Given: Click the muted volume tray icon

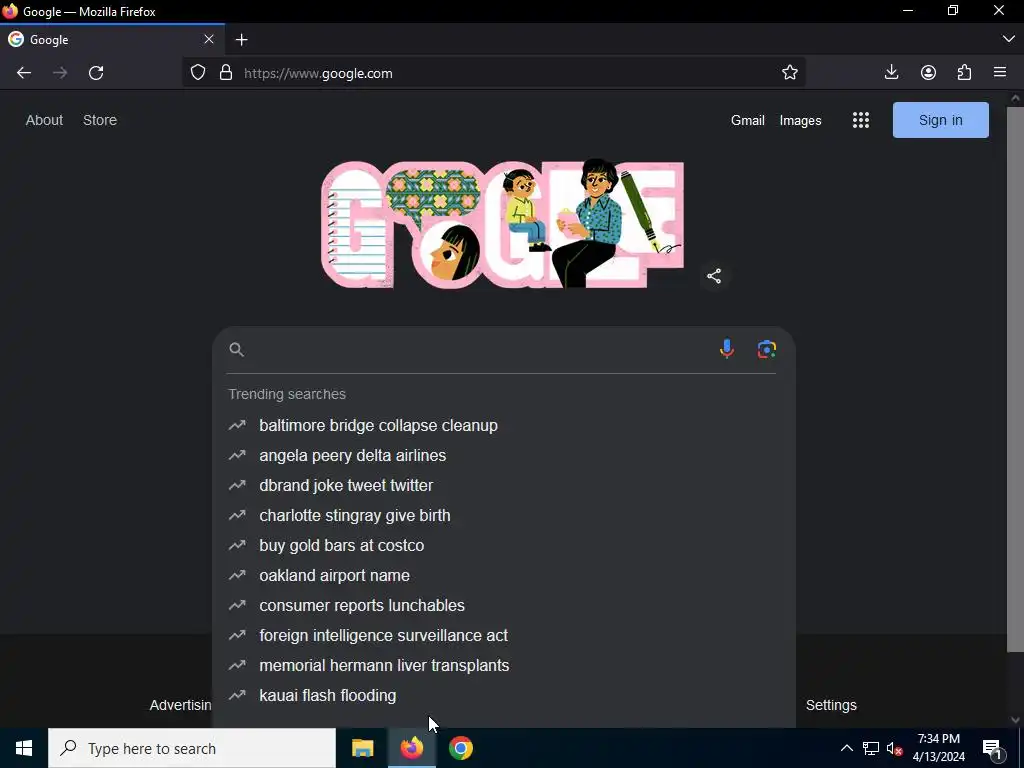Looking at the screenshot, I should coord(894,748).
